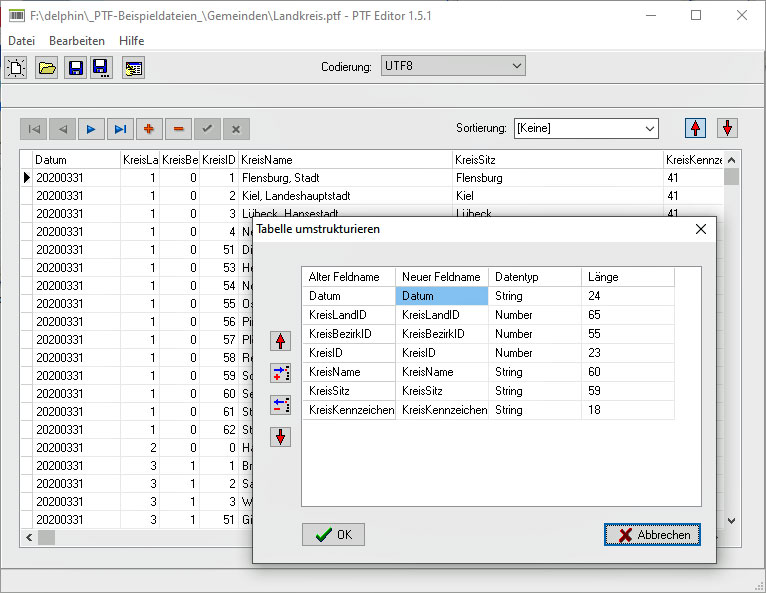Click the table's vertical scrollbar down arrow
The width and height of the screenshot is (766, 593).
731,521
